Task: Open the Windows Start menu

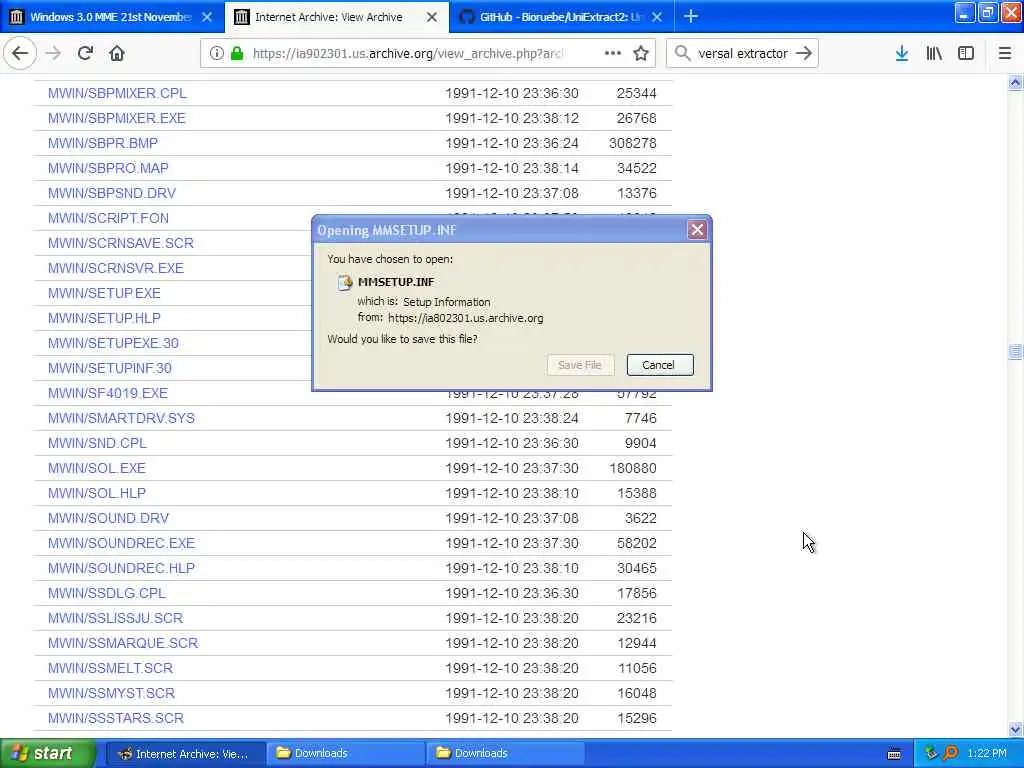Action: point(47,754)
